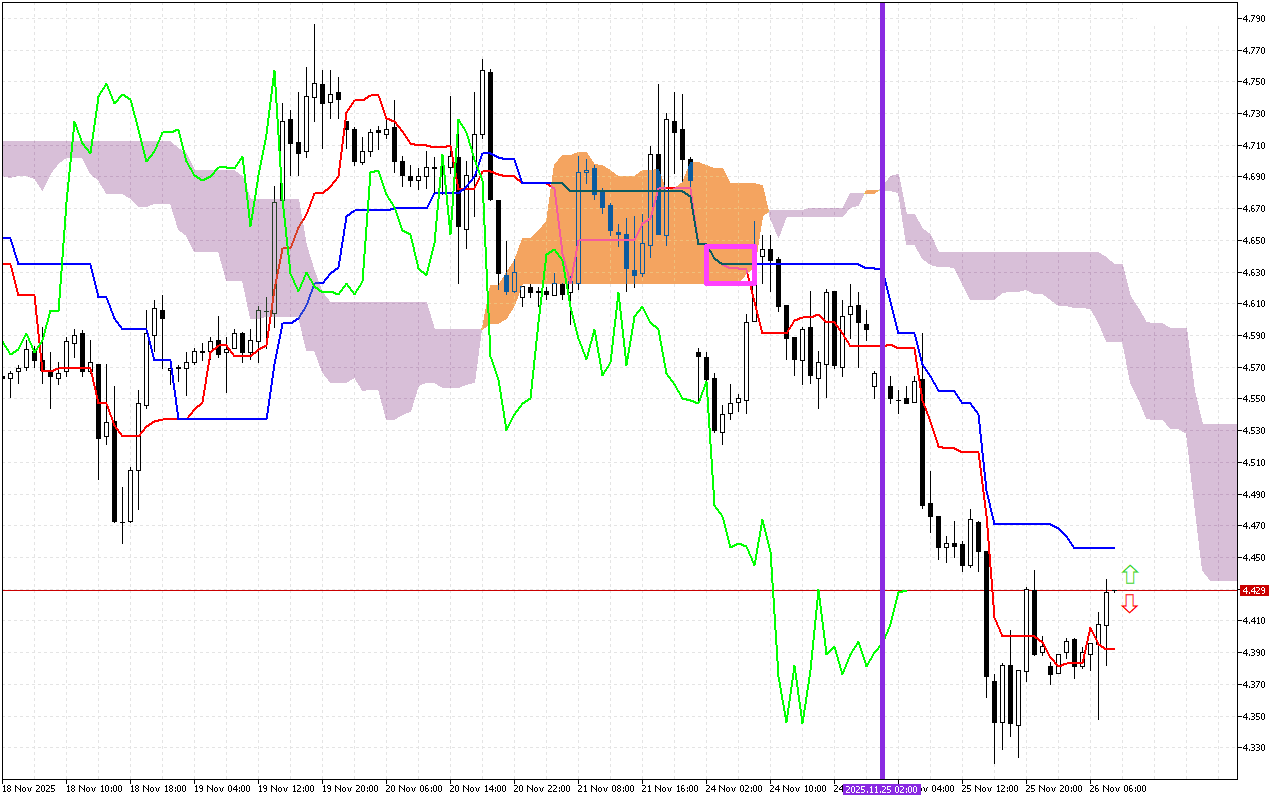Click the 24 Nov 02:00 time label
1280x800 pixels.
click(x=737, y=789)
